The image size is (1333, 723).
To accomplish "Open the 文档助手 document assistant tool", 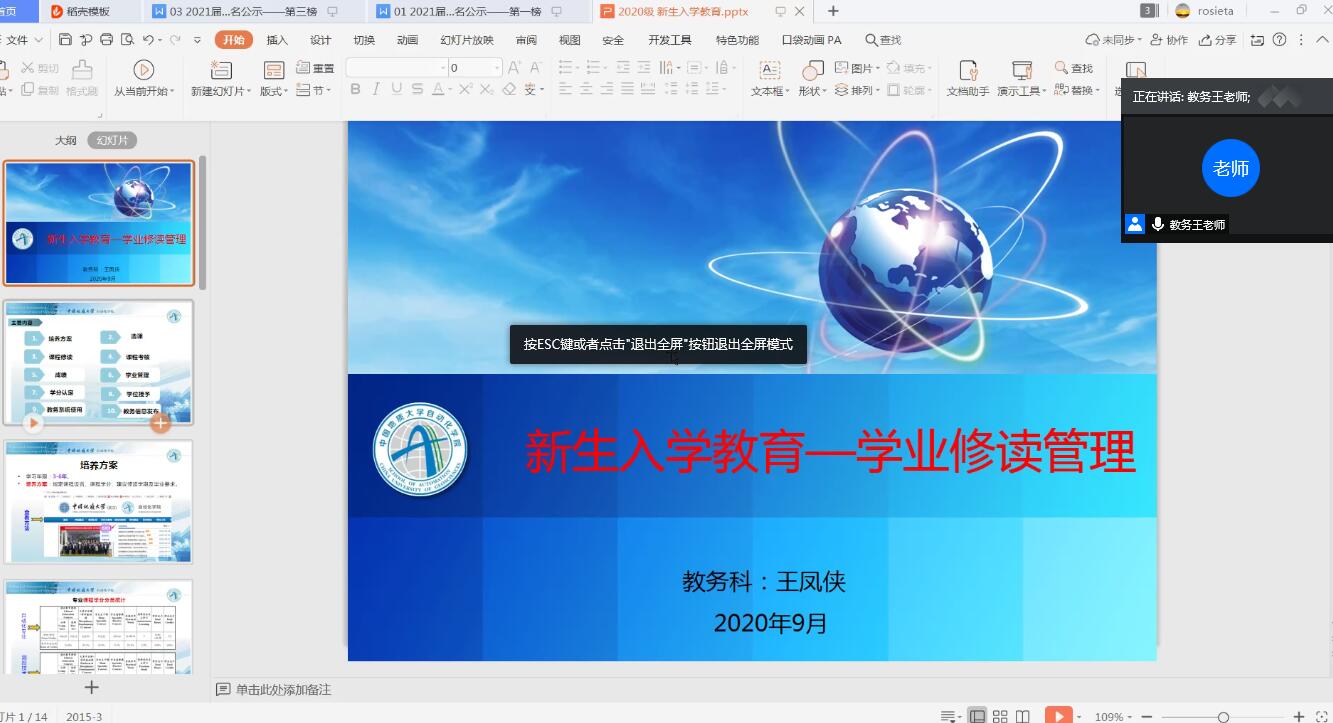I will 967,79.
